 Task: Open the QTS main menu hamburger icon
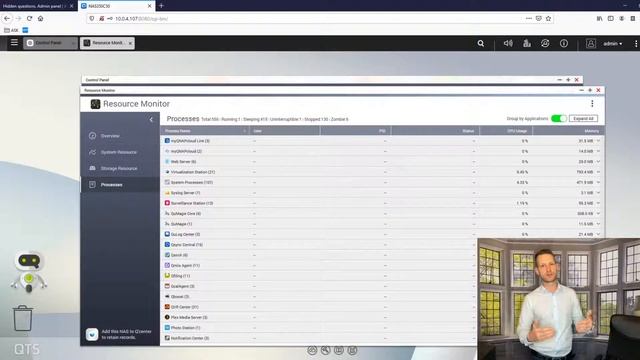[x=14, y=42]
